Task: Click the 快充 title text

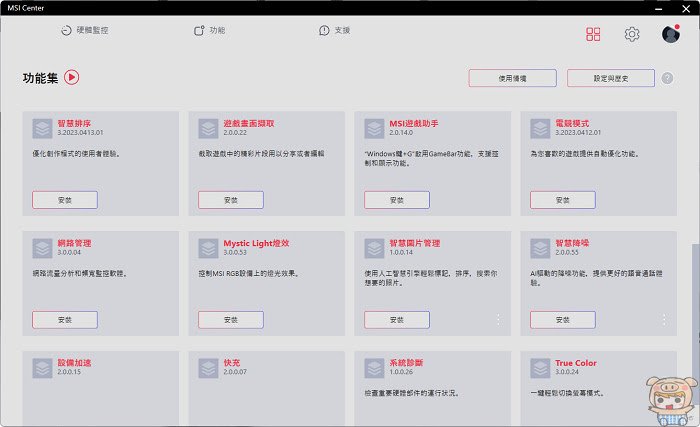Action: pyautogui.click(x=232, y=363)
